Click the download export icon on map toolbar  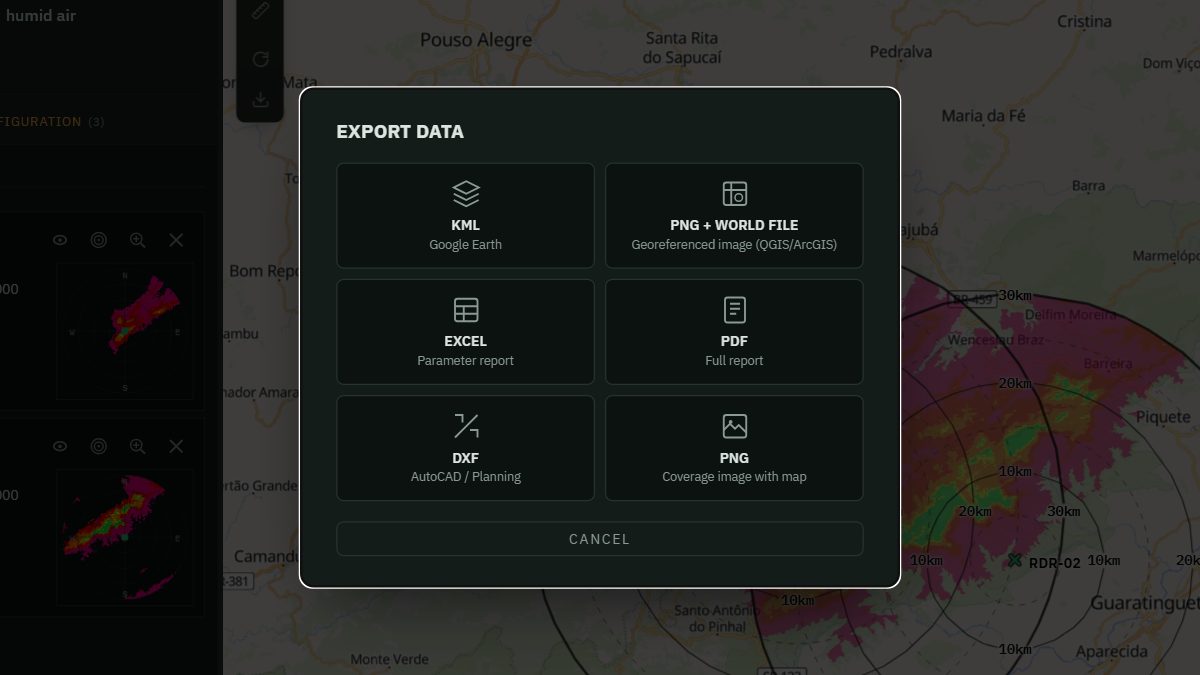point(260,99)
